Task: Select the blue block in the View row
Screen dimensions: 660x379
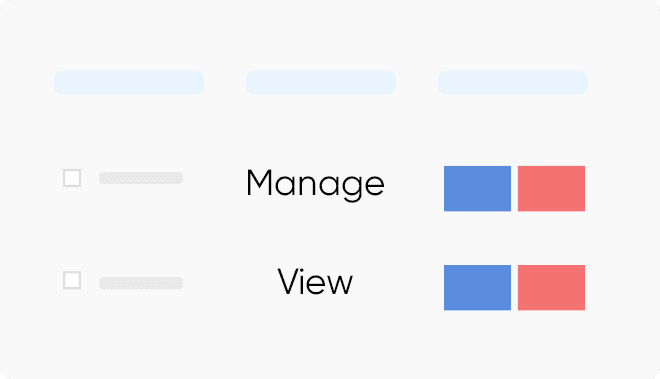Action: coord(477,288)
